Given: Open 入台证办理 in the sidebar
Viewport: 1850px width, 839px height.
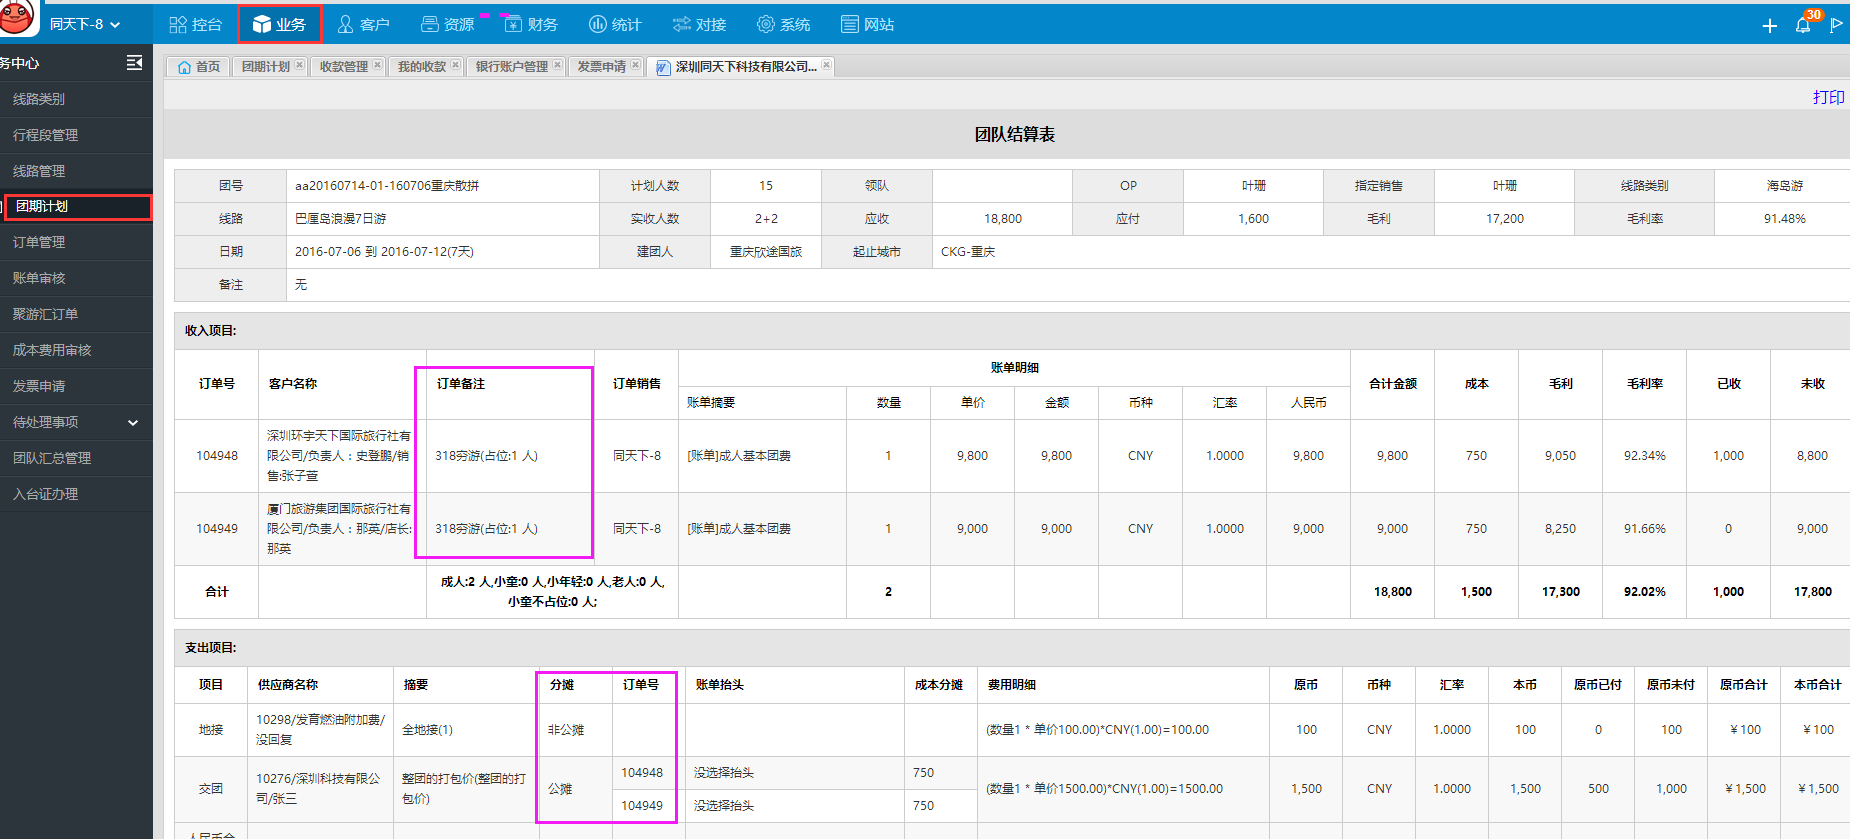Looking at the screenshot, I should coord(76,494).
